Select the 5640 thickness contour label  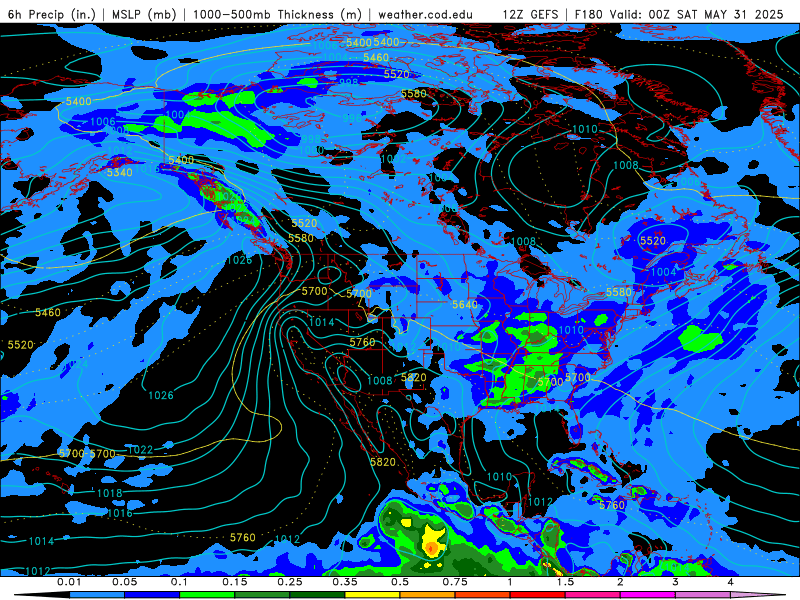click(465, 305)
